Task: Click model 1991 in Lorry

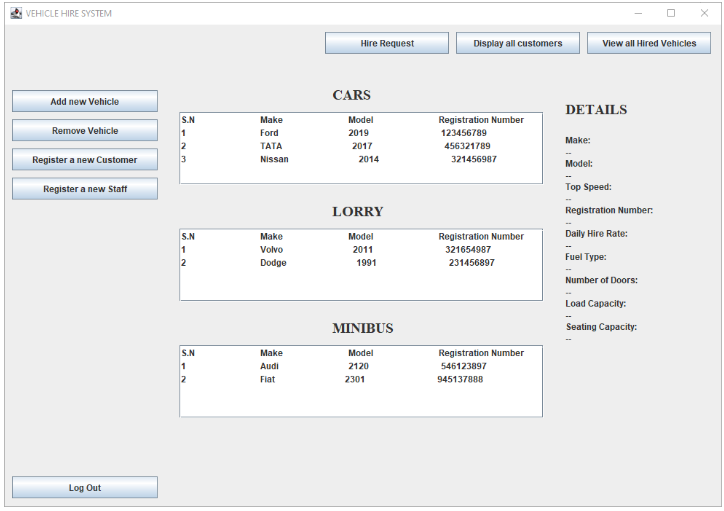Action: pyautogui.click(x=366, y=263)
